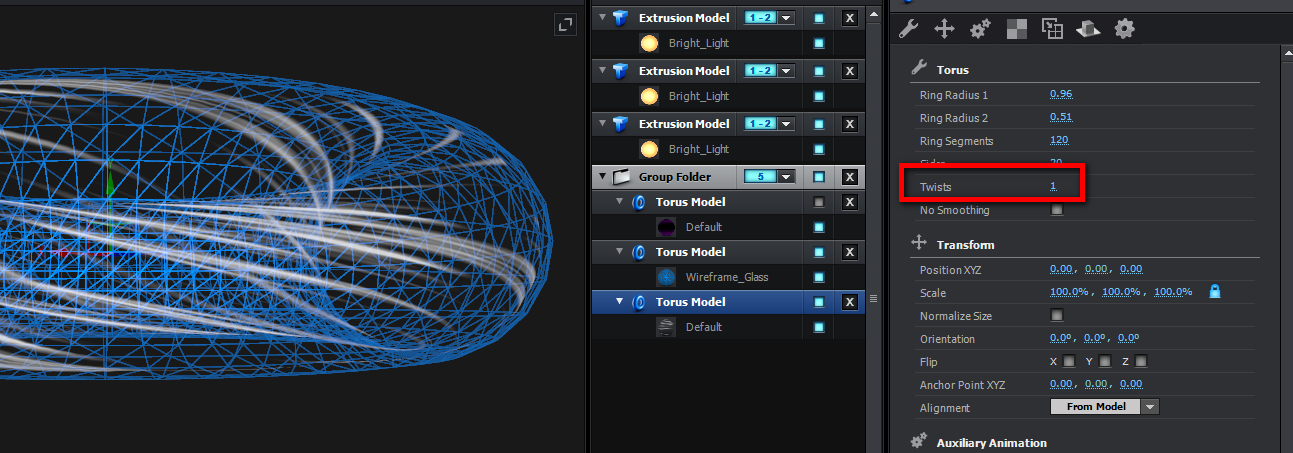The height and width of the screenshot is (453, 1293).
Task: Select the Wireframe_Glass material thumbnail
Action: click(x=667, y=277)
